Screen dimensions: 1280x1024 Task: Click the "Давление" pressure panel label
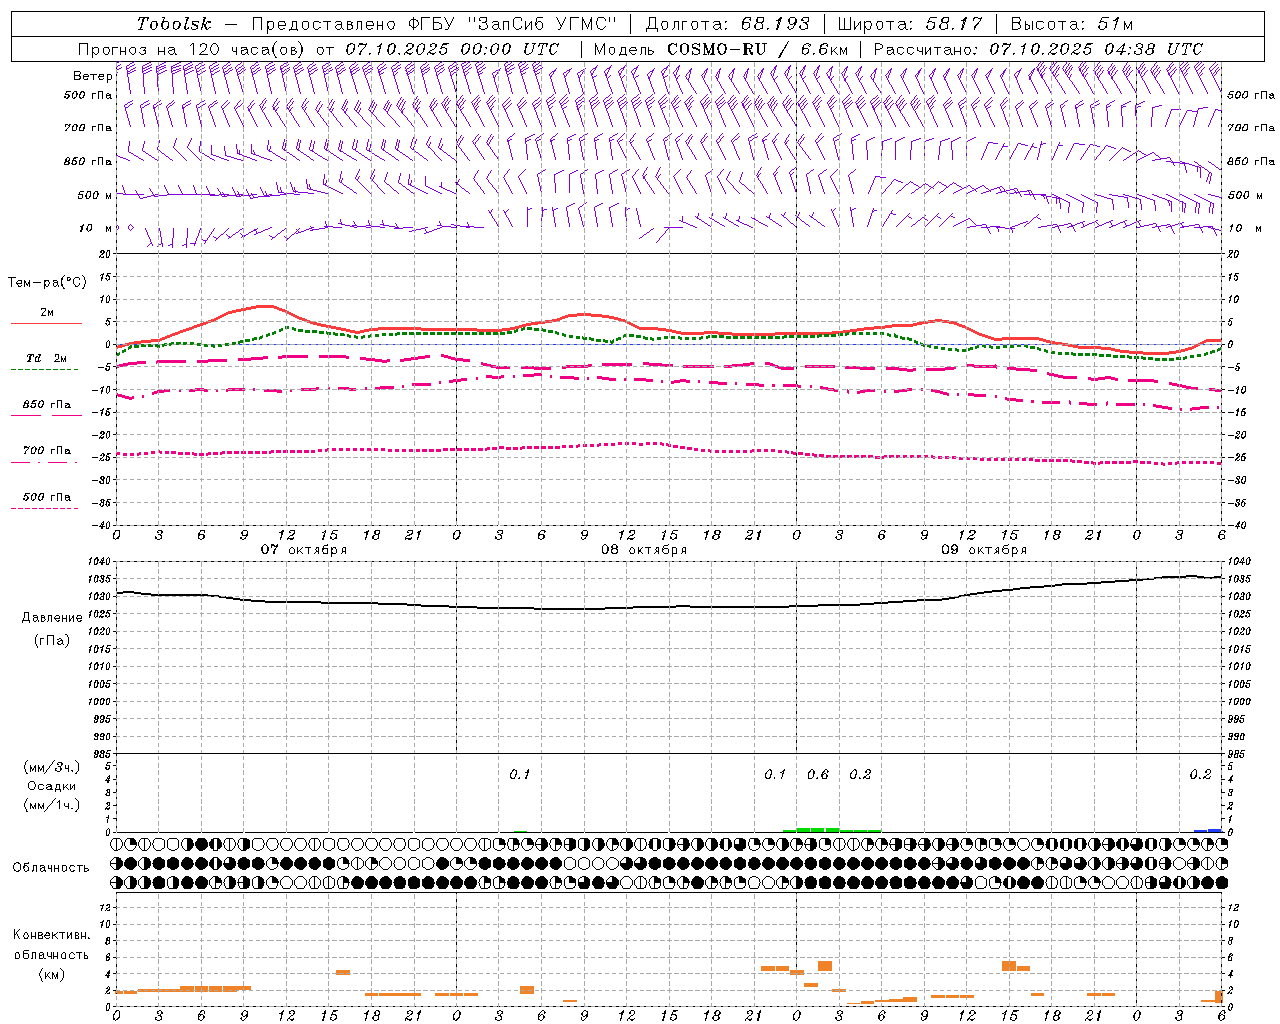[52, 618]
